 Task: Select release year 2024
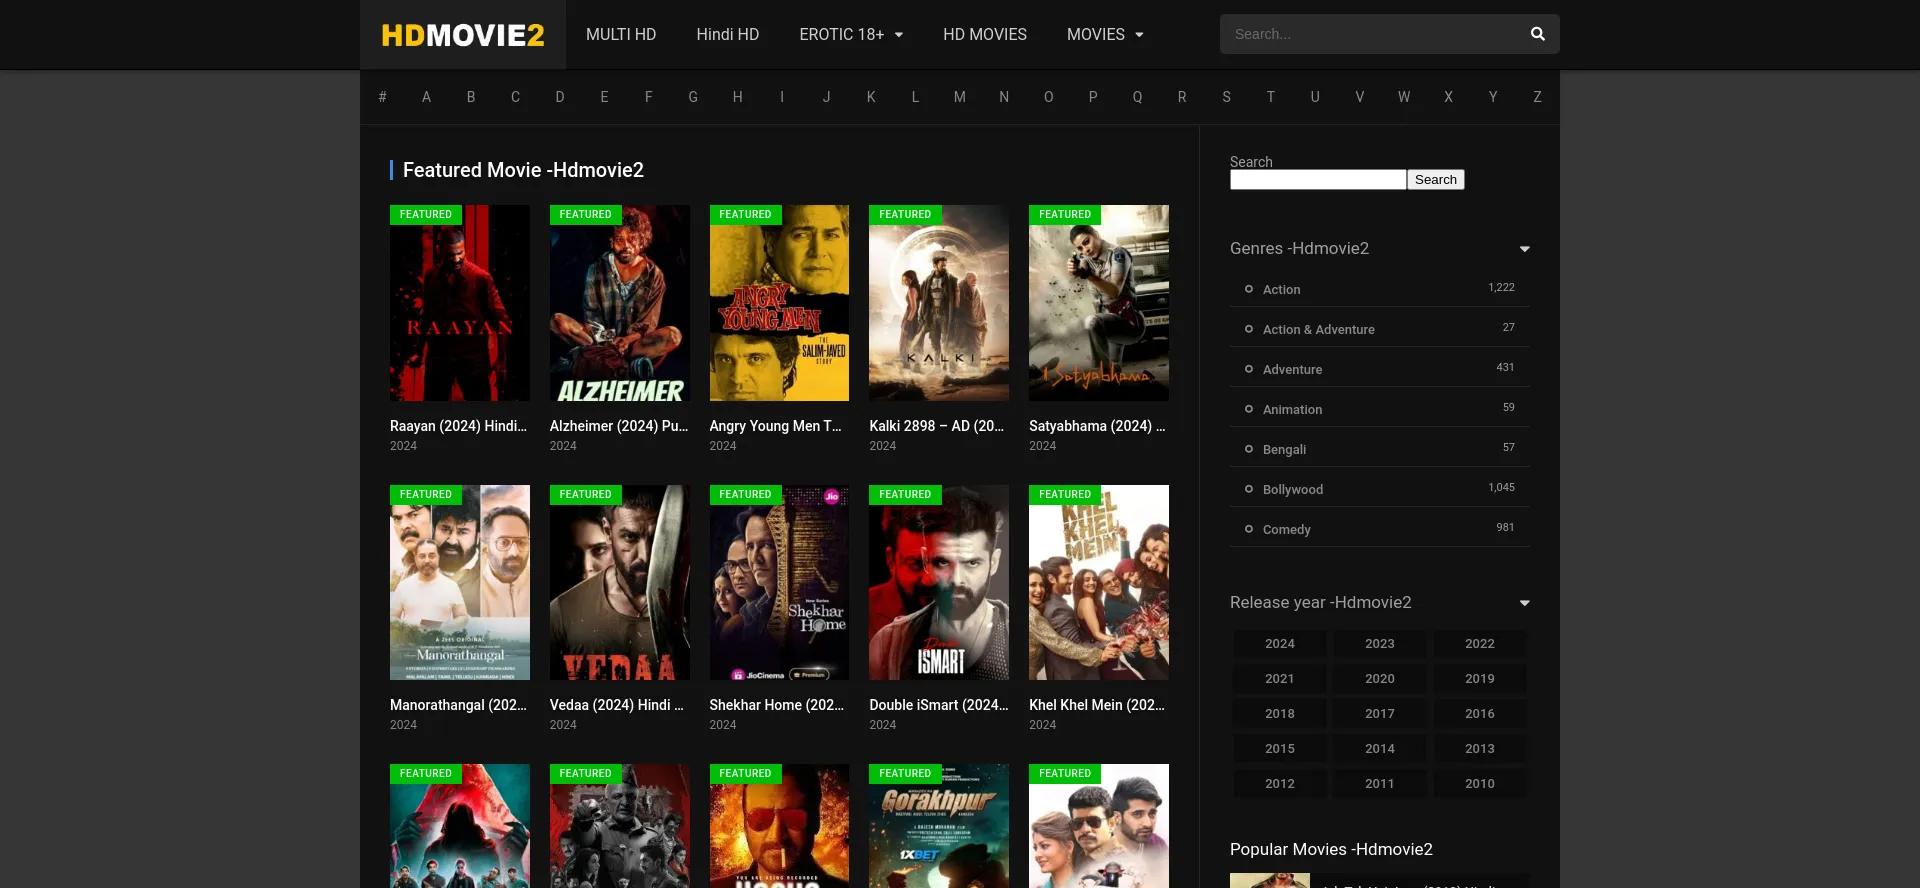coord(1280,644)
